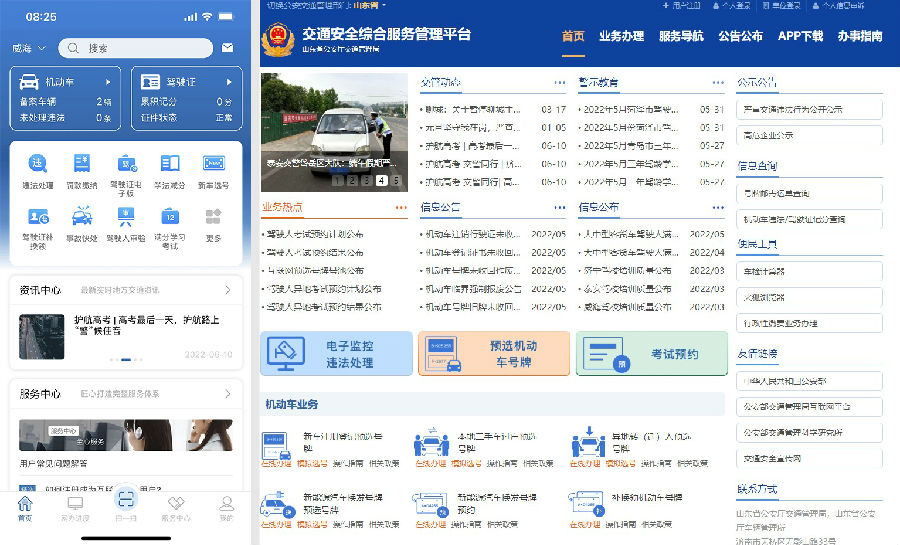Switch to the 业务办理 nav tab
The width and height of the screenshot is (900, 545).
click(621, 36)
